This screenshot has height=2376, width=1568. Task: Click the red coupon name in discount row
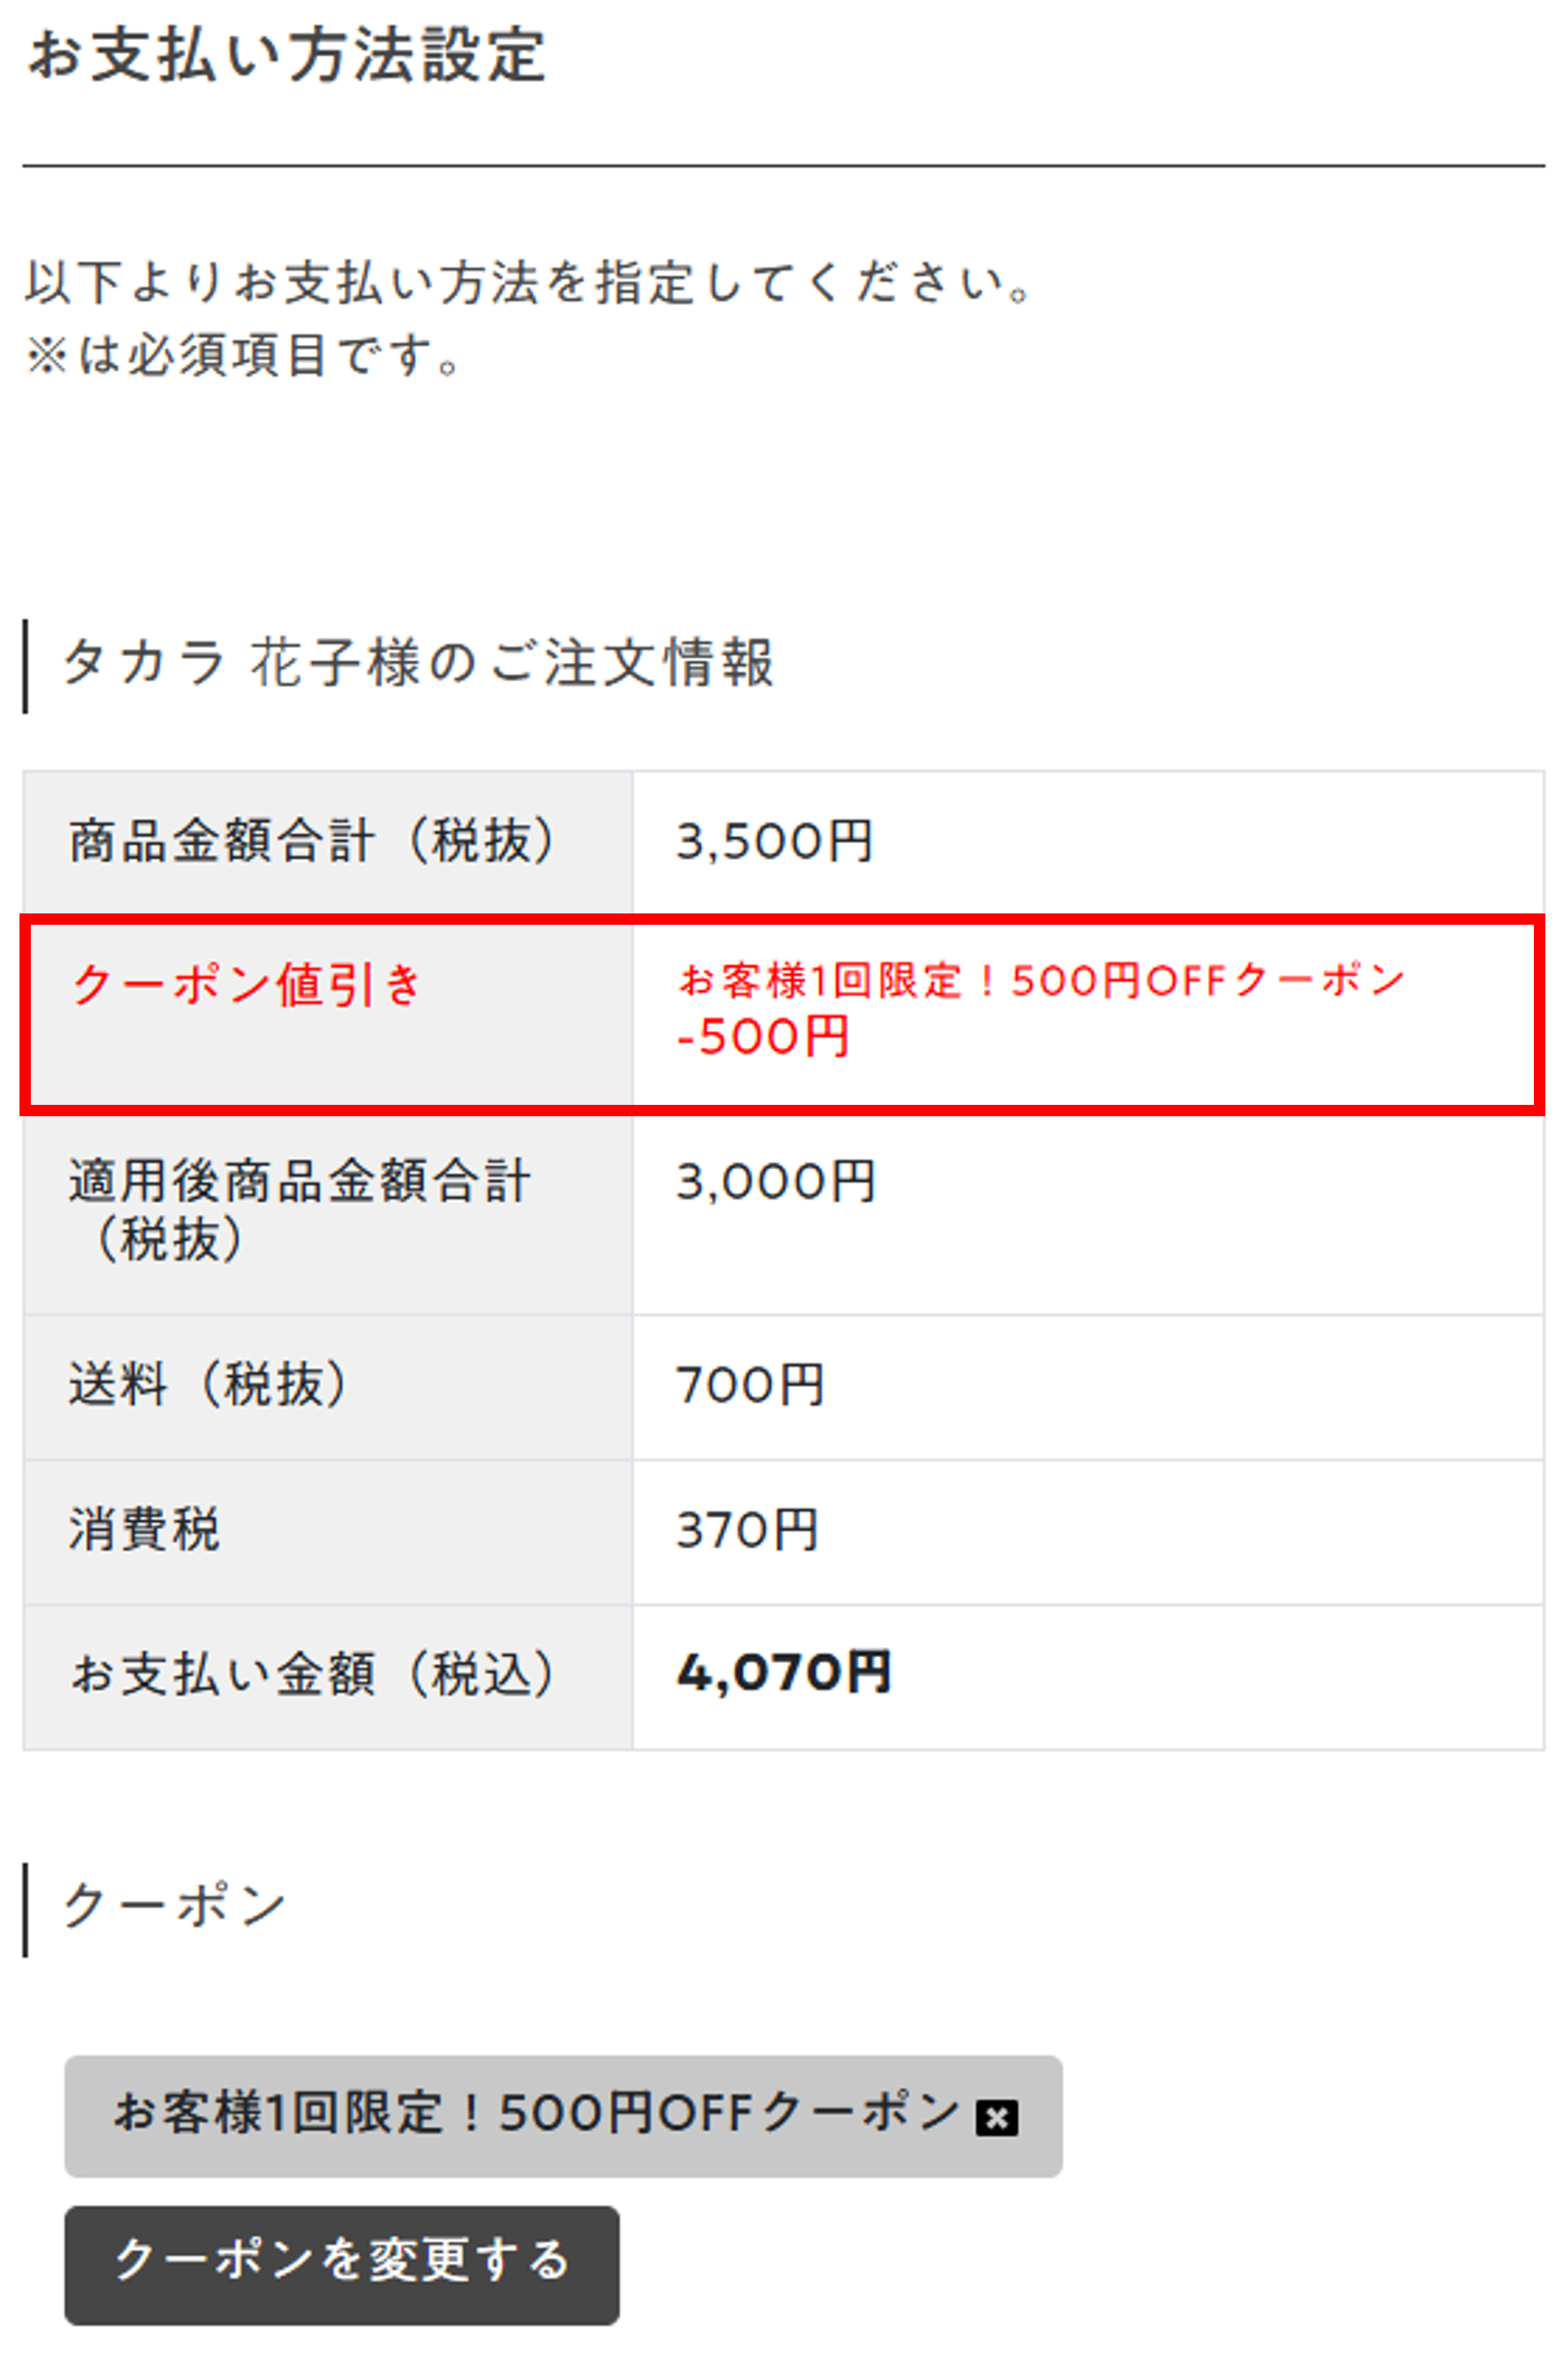(x=1041, y=980)
